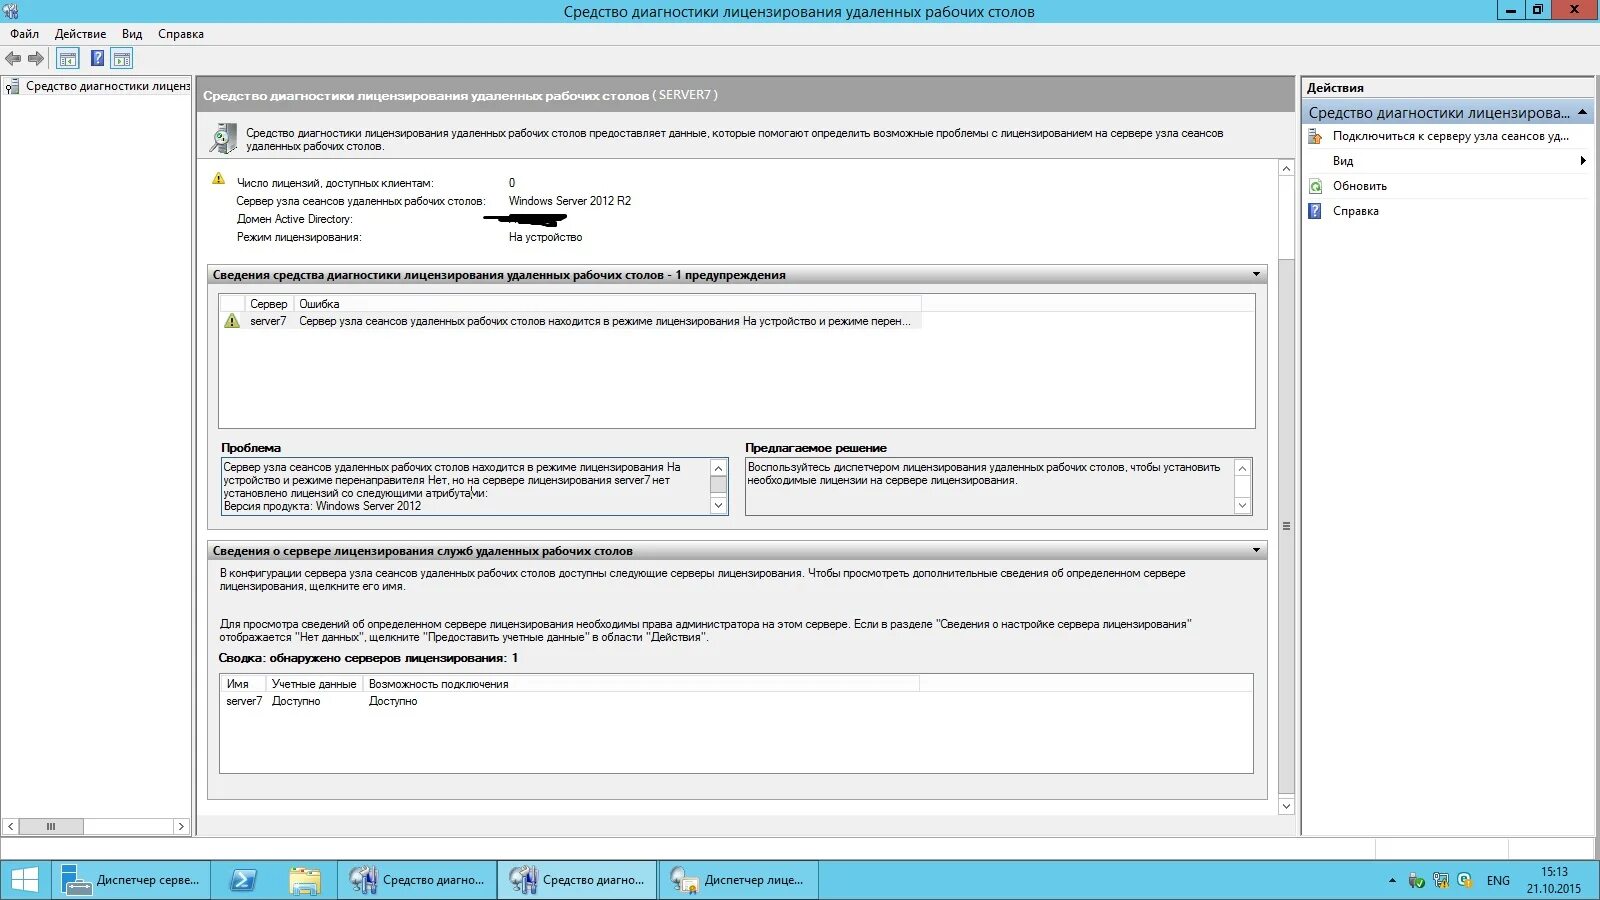
Task: Open Server Manager taskbar button
Action: coord(131,880)
